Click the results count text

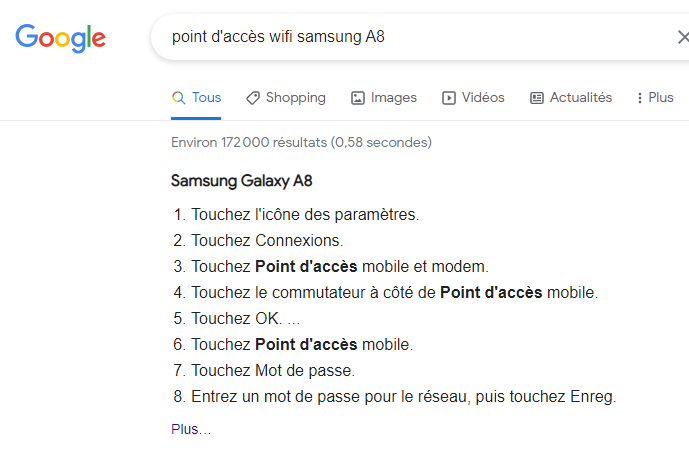301,143
